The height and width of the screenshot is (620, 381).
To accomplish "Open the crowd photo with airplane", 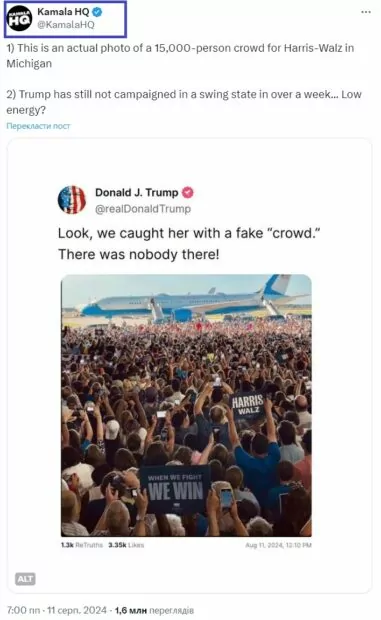I will coord(186,405).
